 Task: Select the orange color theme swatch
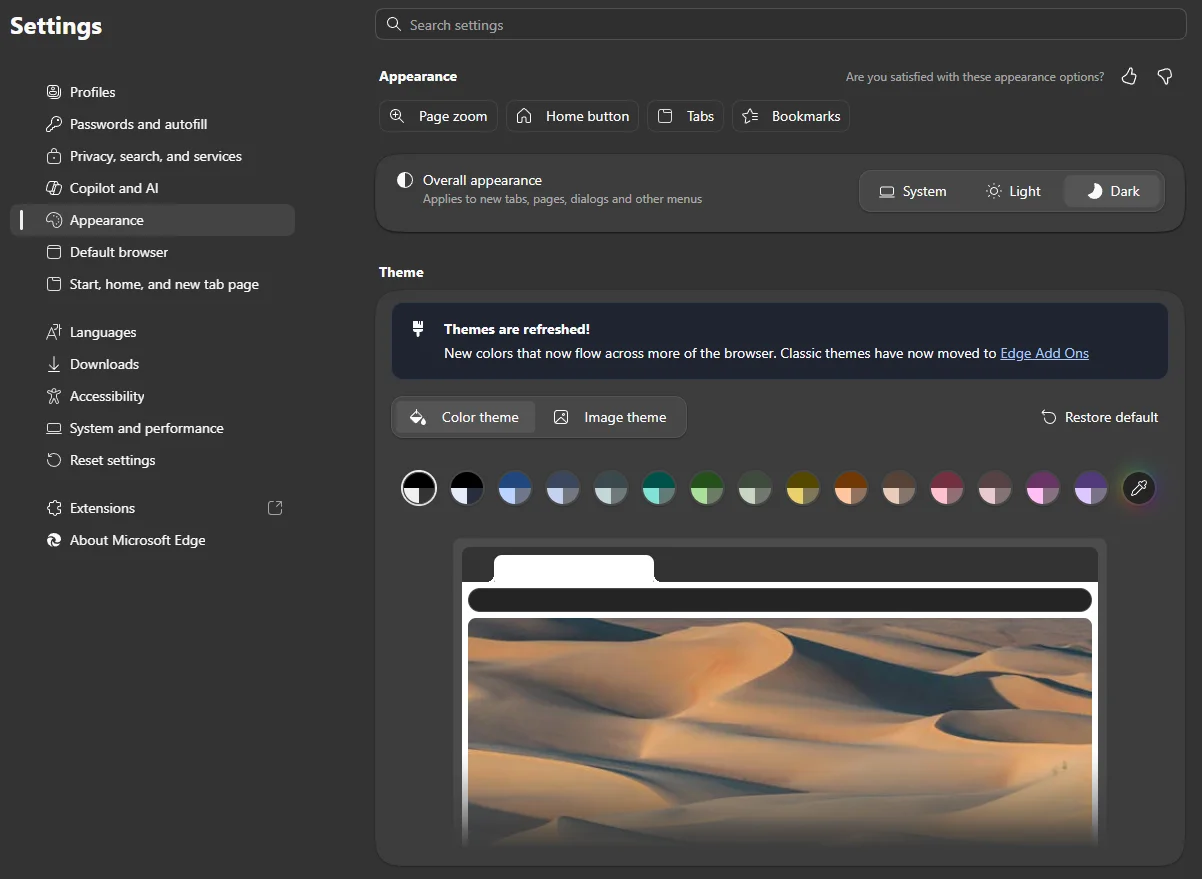tap(851, 488)
